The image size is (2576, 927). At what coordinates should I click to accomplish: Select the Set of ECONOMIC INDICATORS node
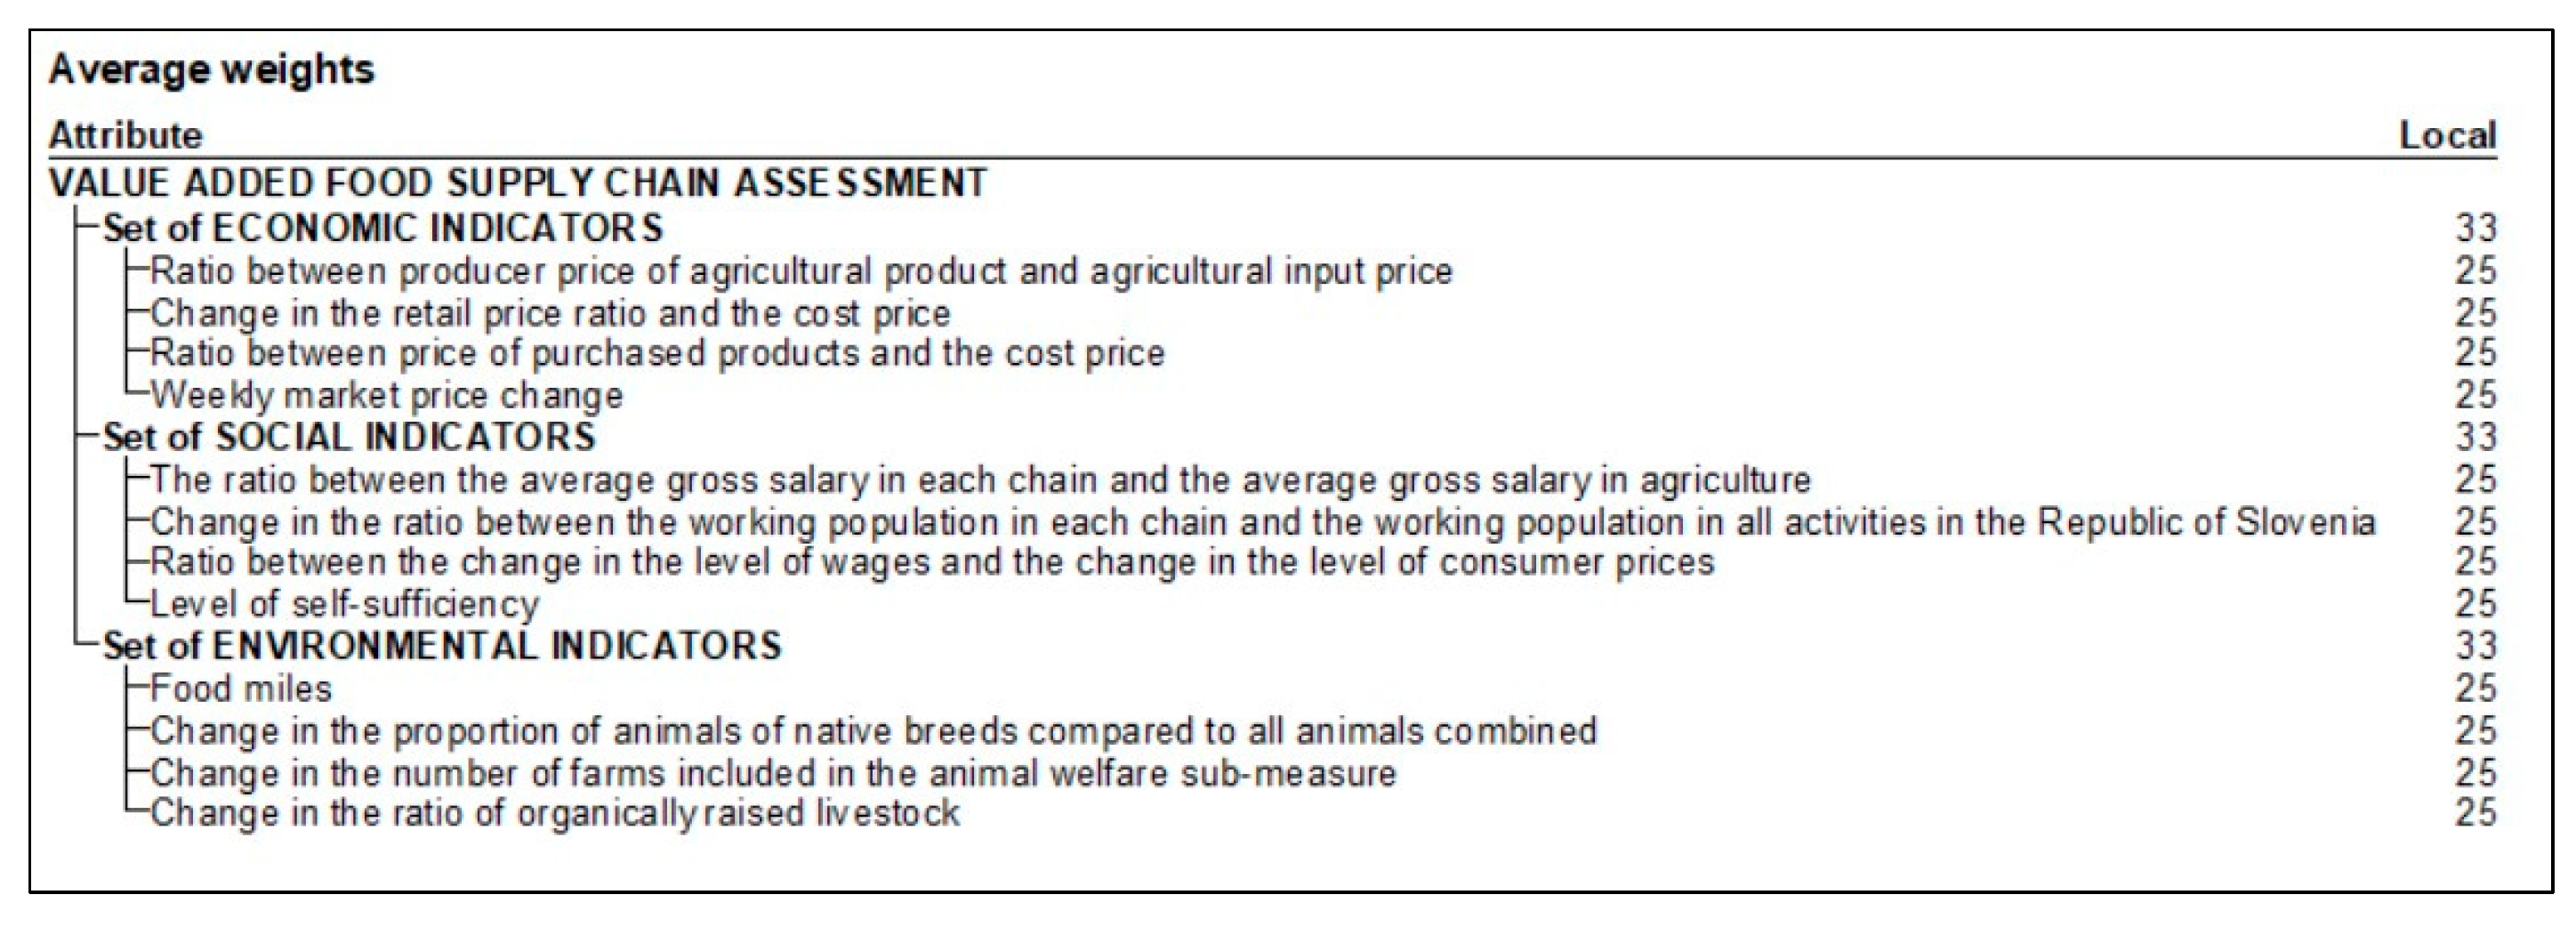point(383,228)
